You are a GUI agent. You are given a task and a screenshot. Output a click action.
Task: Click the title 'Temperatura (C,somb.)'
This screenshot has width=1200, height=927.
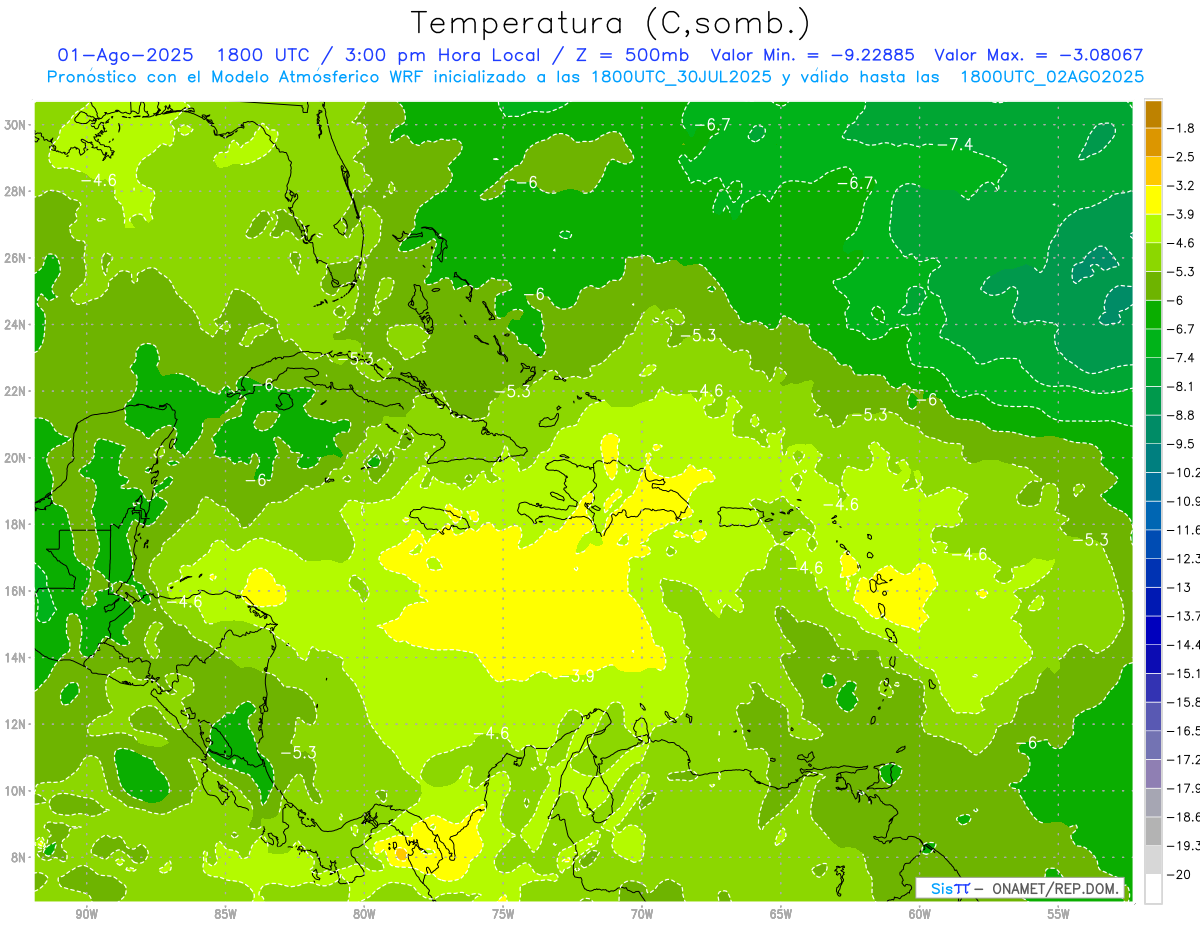611,22
